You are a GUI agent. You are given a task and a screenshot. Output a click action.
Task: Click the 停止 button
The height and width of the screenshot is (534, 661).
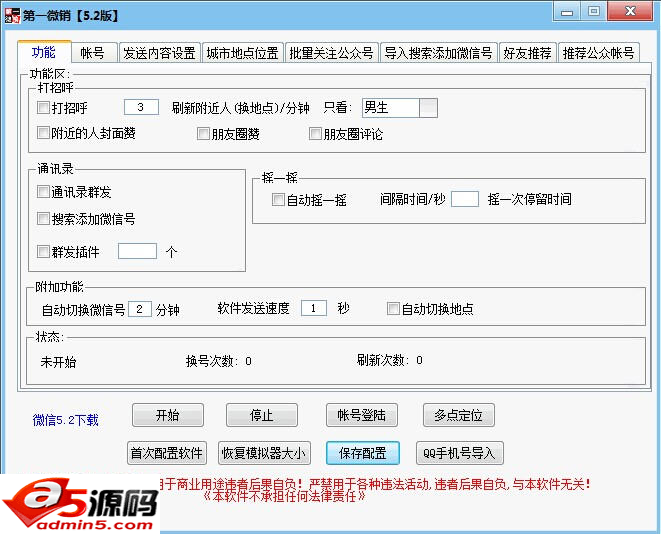262,415
